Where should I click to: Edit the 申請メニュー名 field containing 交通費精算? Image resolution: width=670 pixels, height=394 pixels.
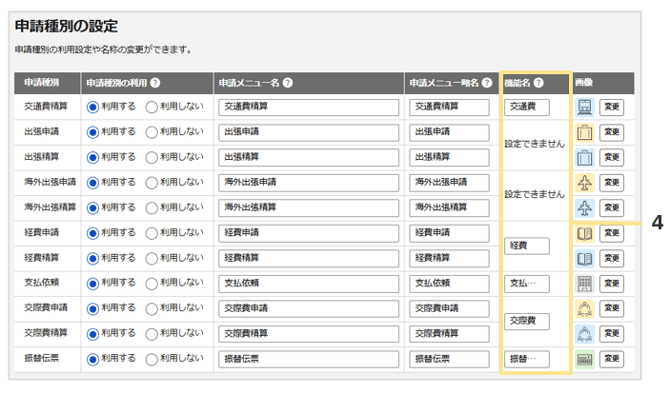(x=309, y=107)
